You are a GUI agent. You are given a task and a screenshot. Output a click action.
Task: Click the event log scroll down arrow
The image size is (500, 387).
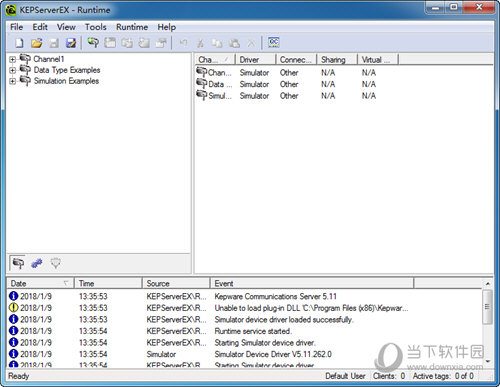(488, 361)
